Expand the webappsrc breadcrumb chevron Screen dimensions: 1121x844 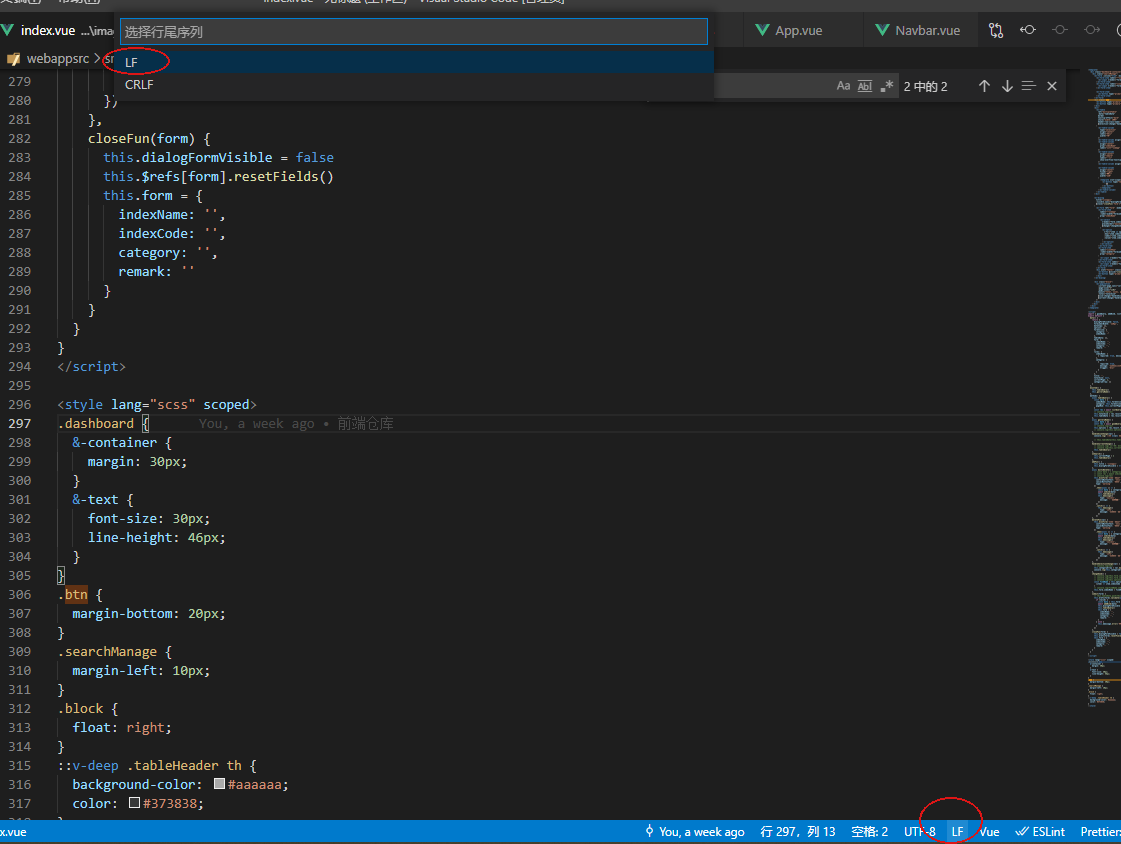coord(96,60)
